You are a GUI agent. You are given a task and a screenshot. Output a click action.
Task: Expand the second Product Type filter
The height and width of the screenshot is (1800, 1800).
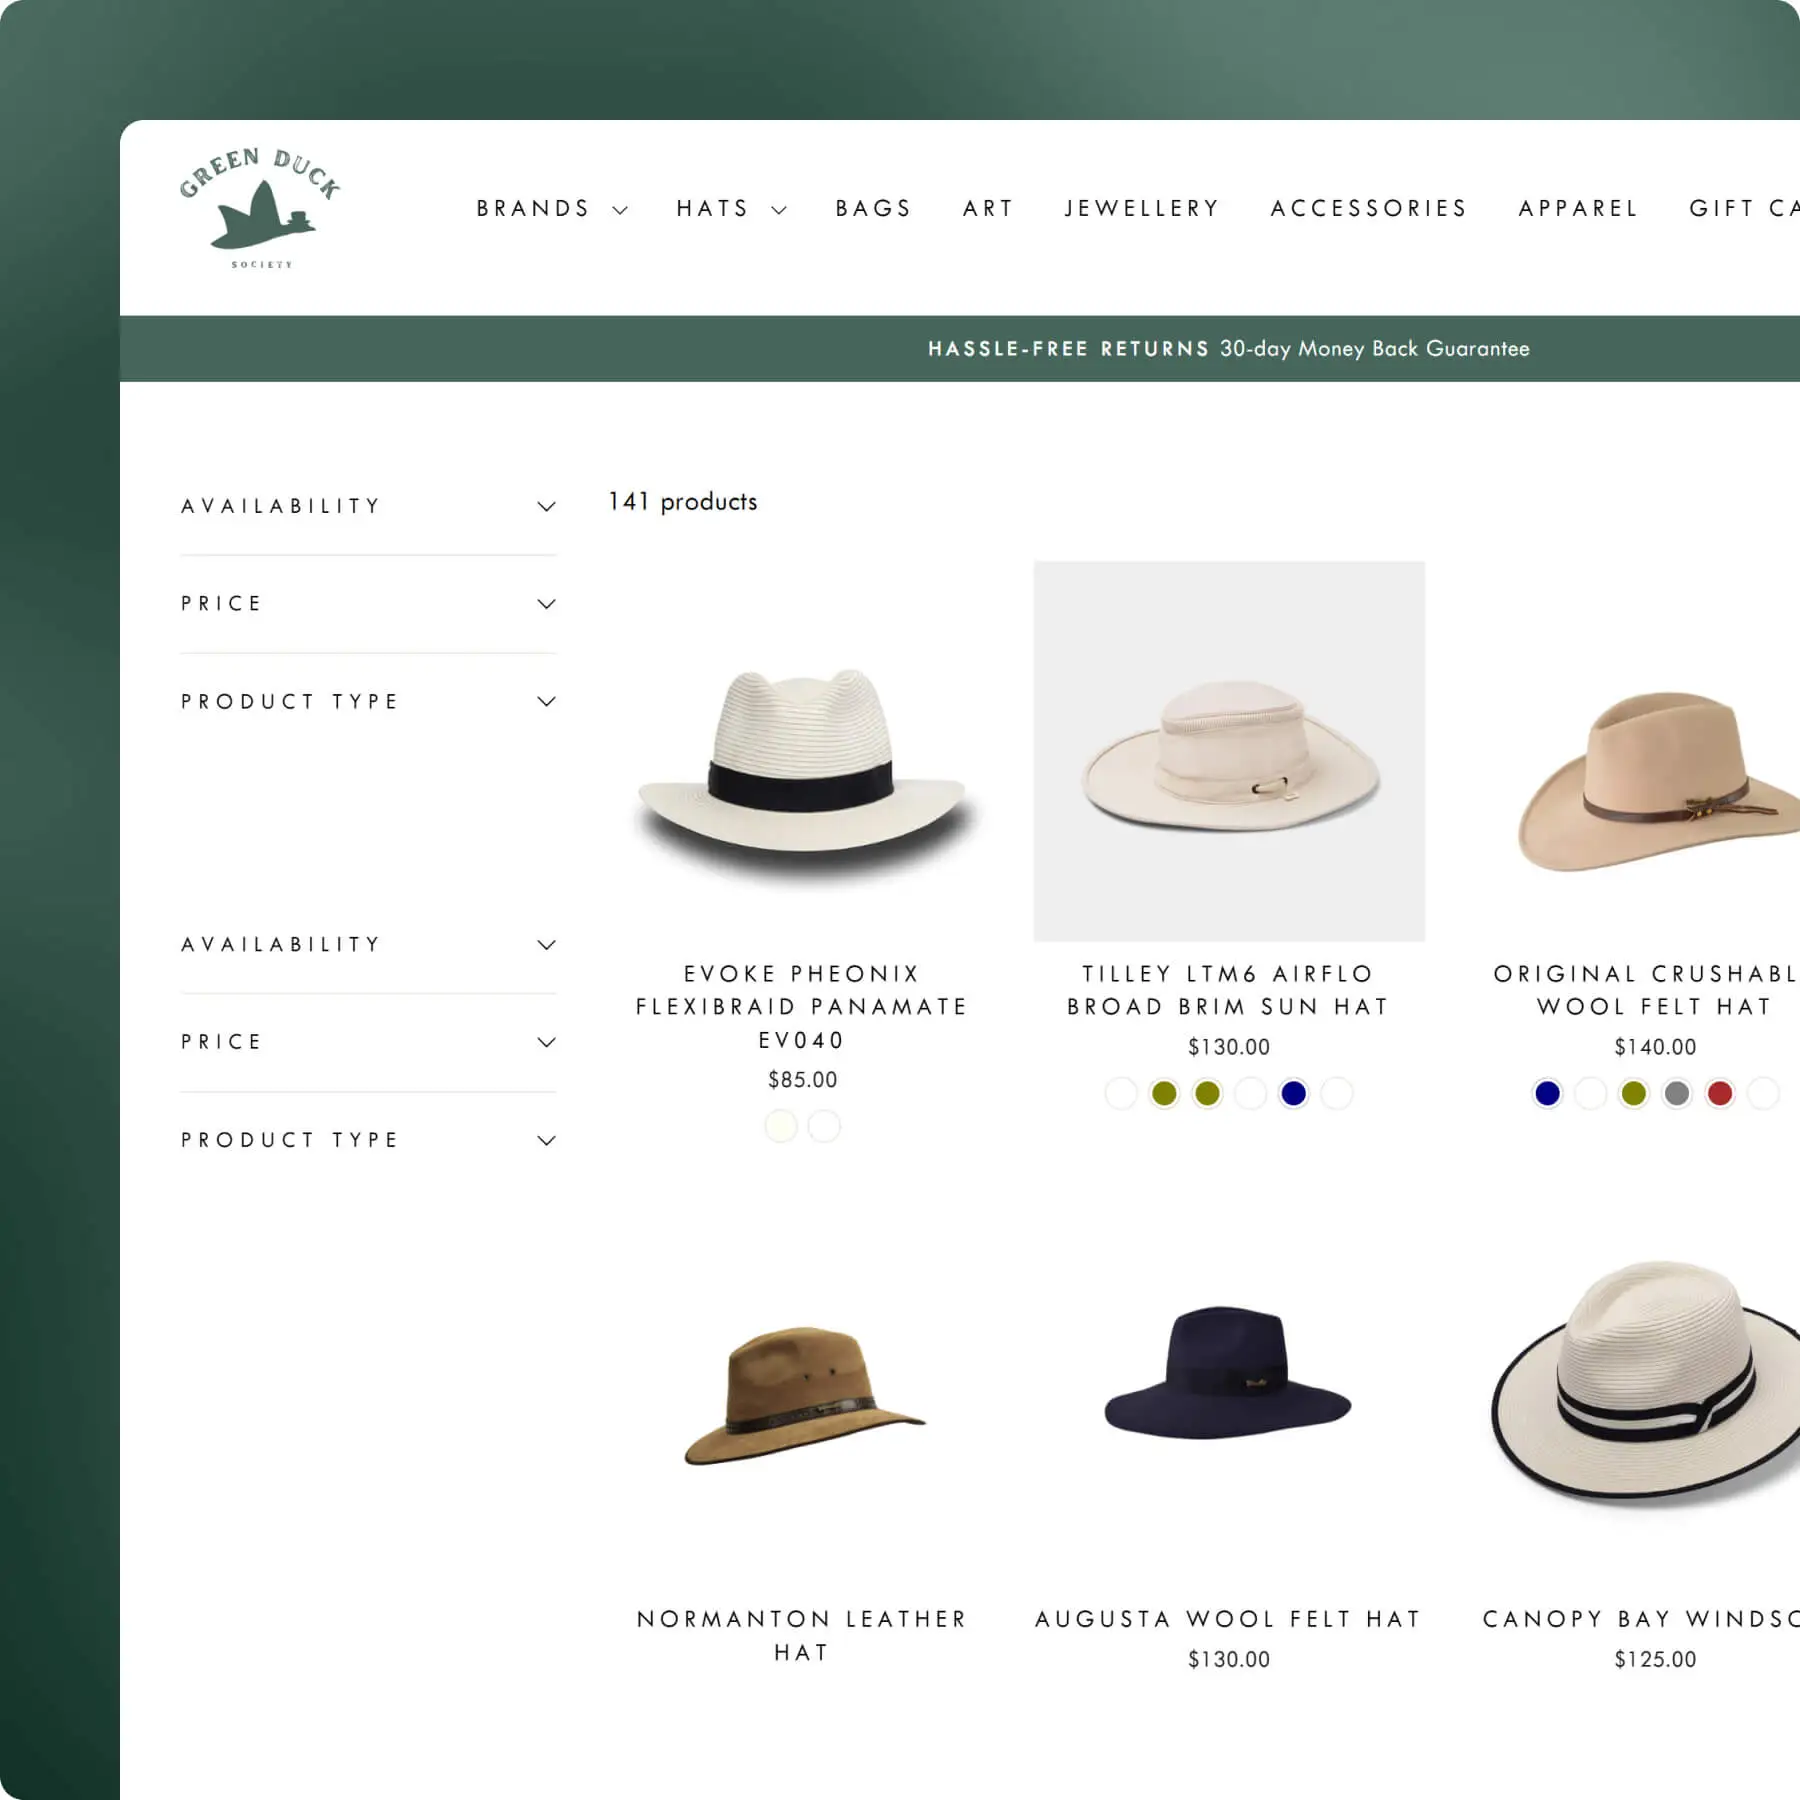point(368,1140)
